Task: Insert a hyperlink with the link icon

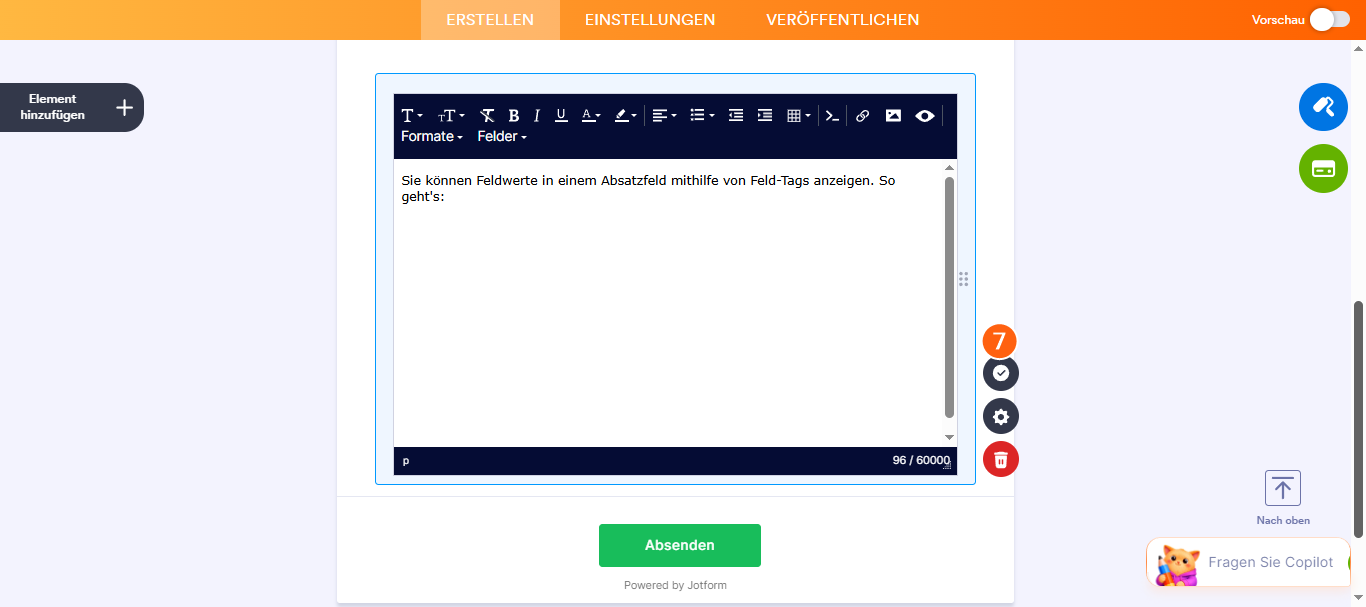Action: pos(862,116)
